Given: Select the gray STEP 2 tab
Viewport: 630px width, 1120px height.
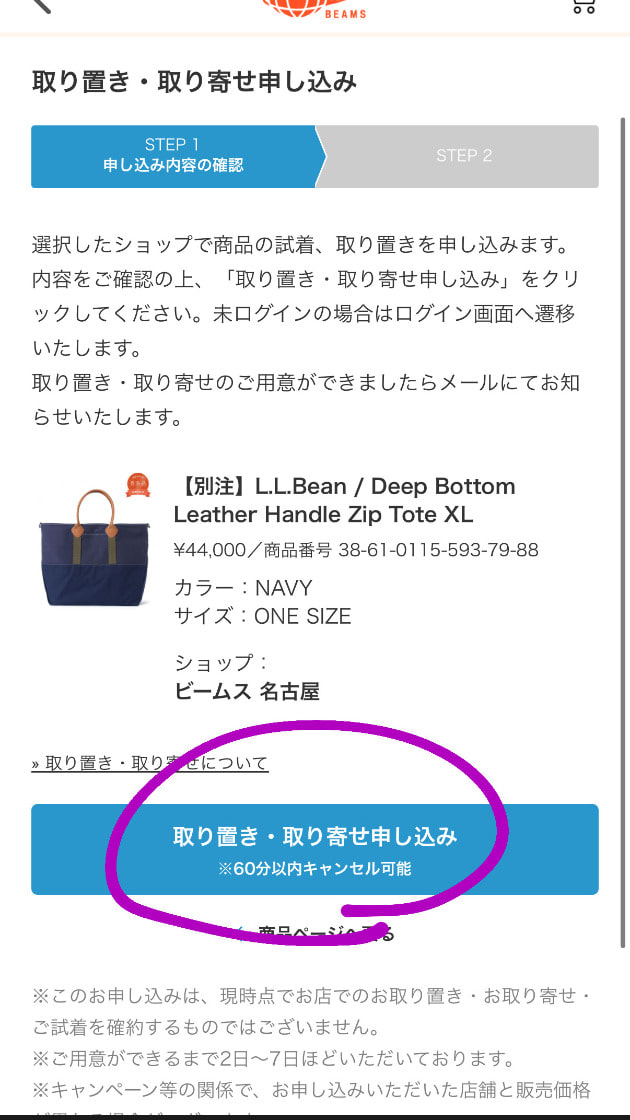Looking at the screenshot, I should [464, 156].
